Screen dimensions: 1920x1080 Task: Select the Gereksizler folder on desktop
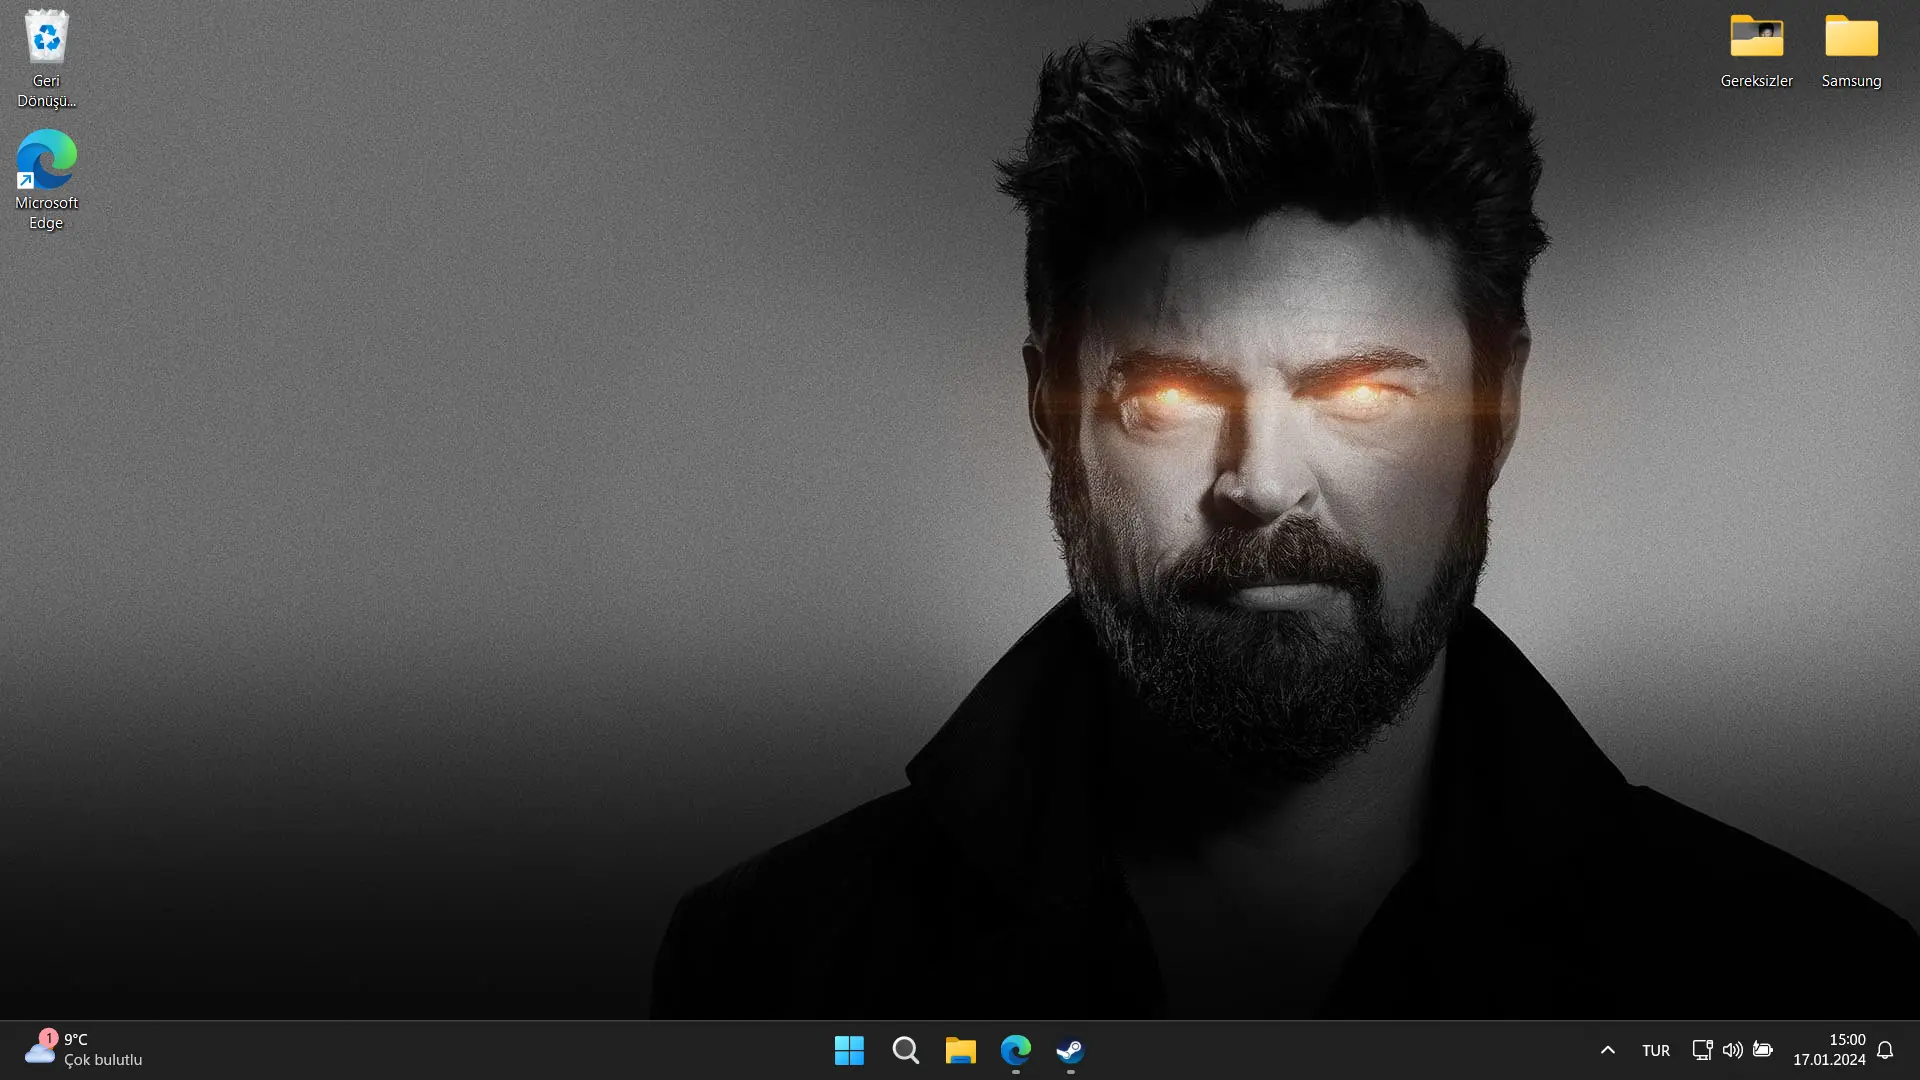1756,51
